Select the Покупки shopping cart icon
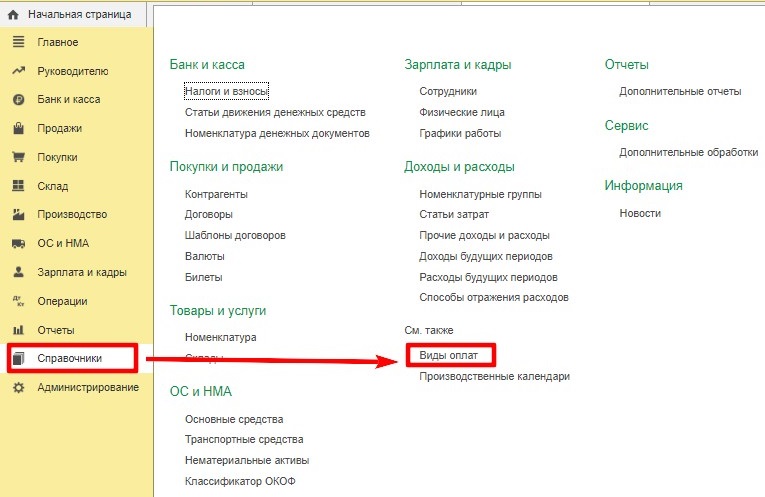 [x=18, y=157]
